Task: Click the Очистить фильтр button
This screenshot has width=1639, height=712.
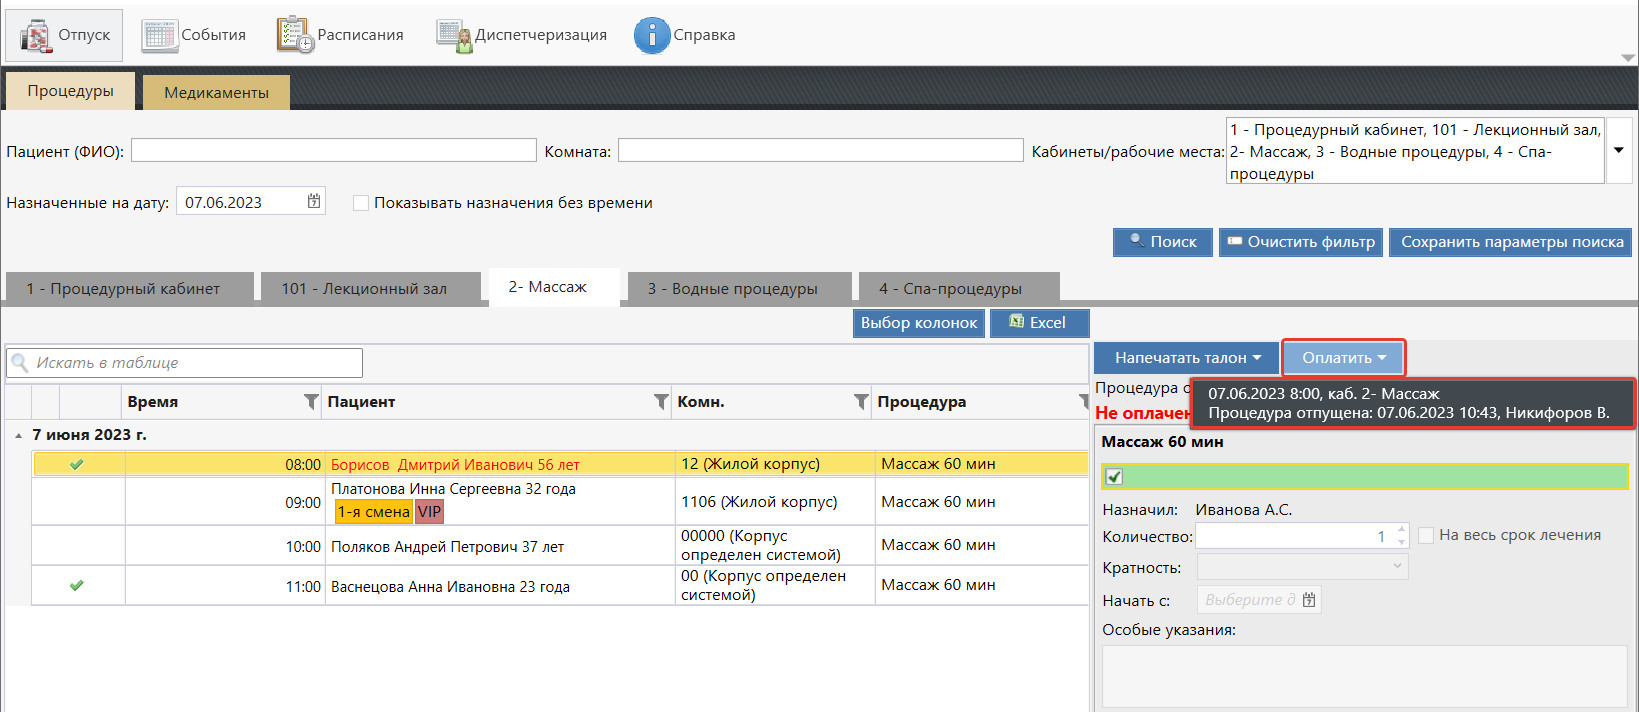Action: pos(1300,242)
